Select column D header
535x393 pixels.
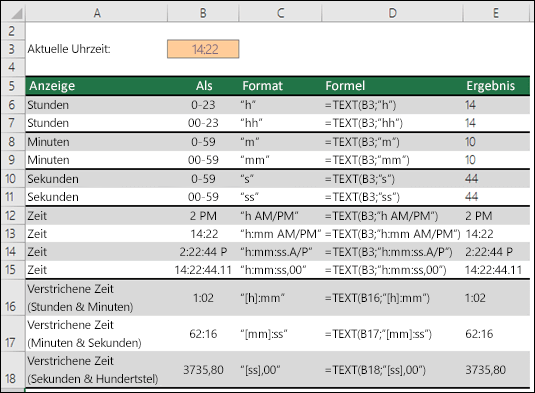pos(392,13)
